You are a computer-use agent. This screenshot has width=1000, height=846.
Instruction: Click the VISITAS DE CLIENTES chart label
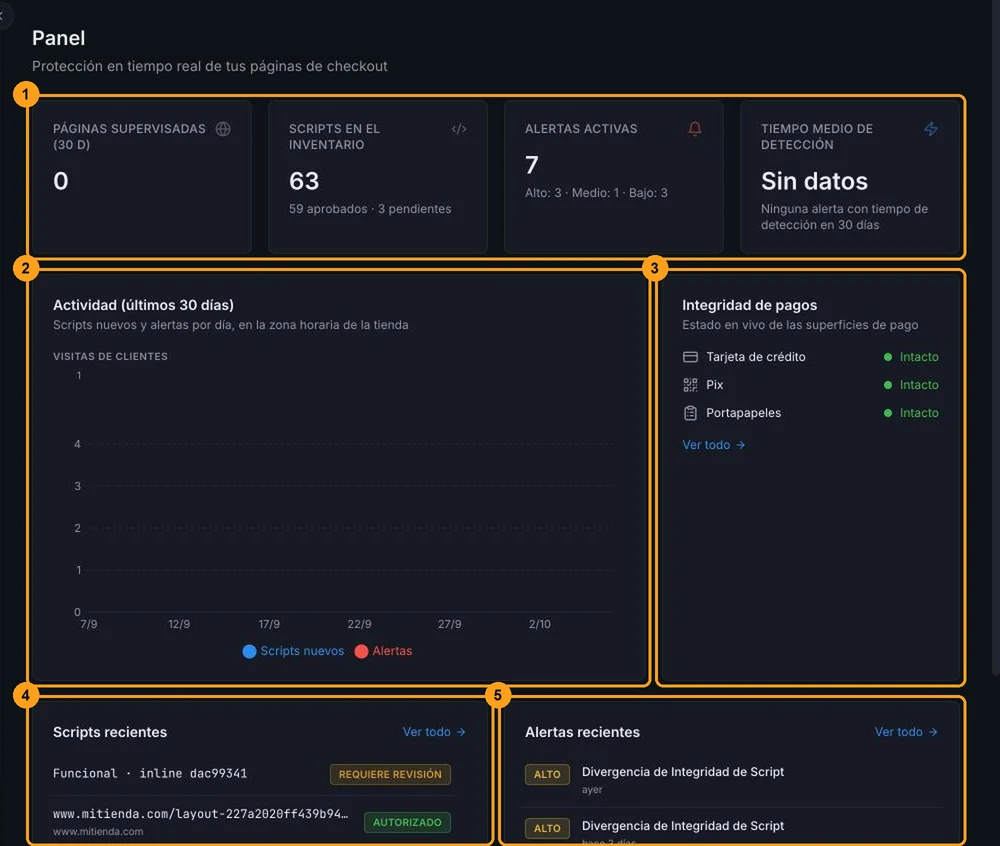pos(110,356)
